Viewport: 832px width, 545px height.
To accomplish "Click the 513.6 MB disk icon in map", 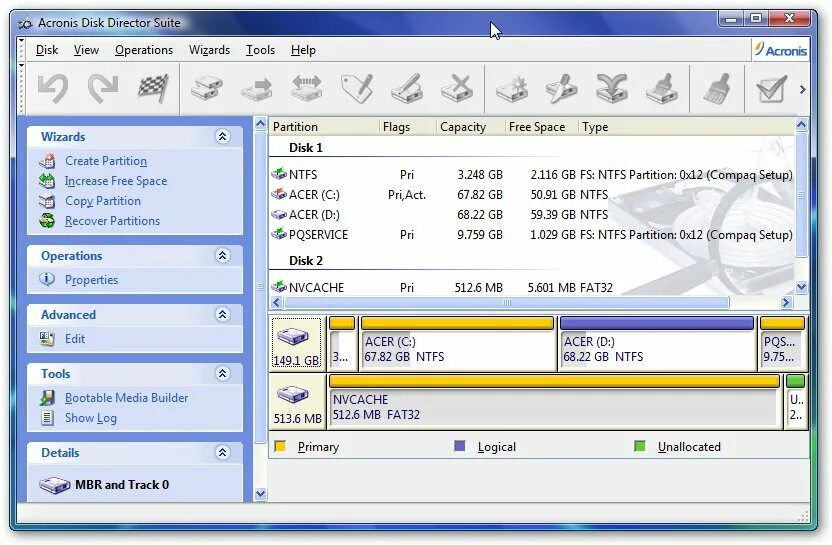I will click(293, 395).
